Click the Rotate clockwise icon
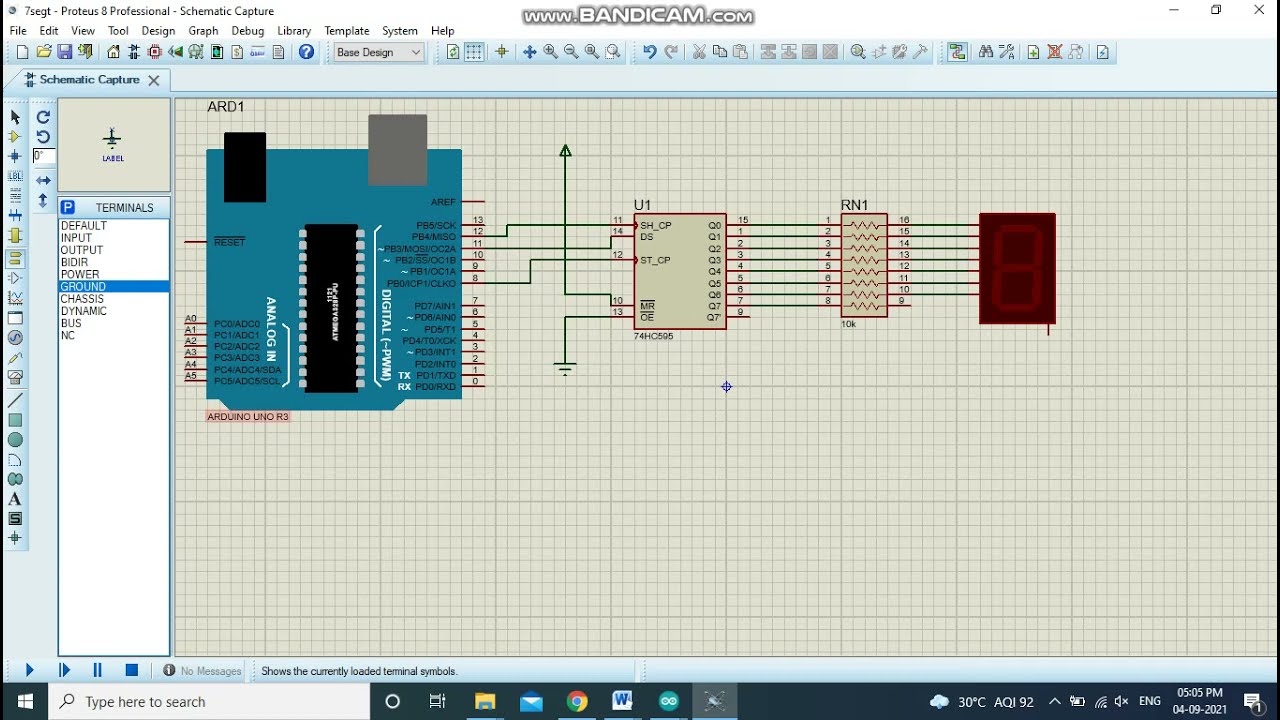Screen dimensions: 1280x720 (x=43, y=117)
